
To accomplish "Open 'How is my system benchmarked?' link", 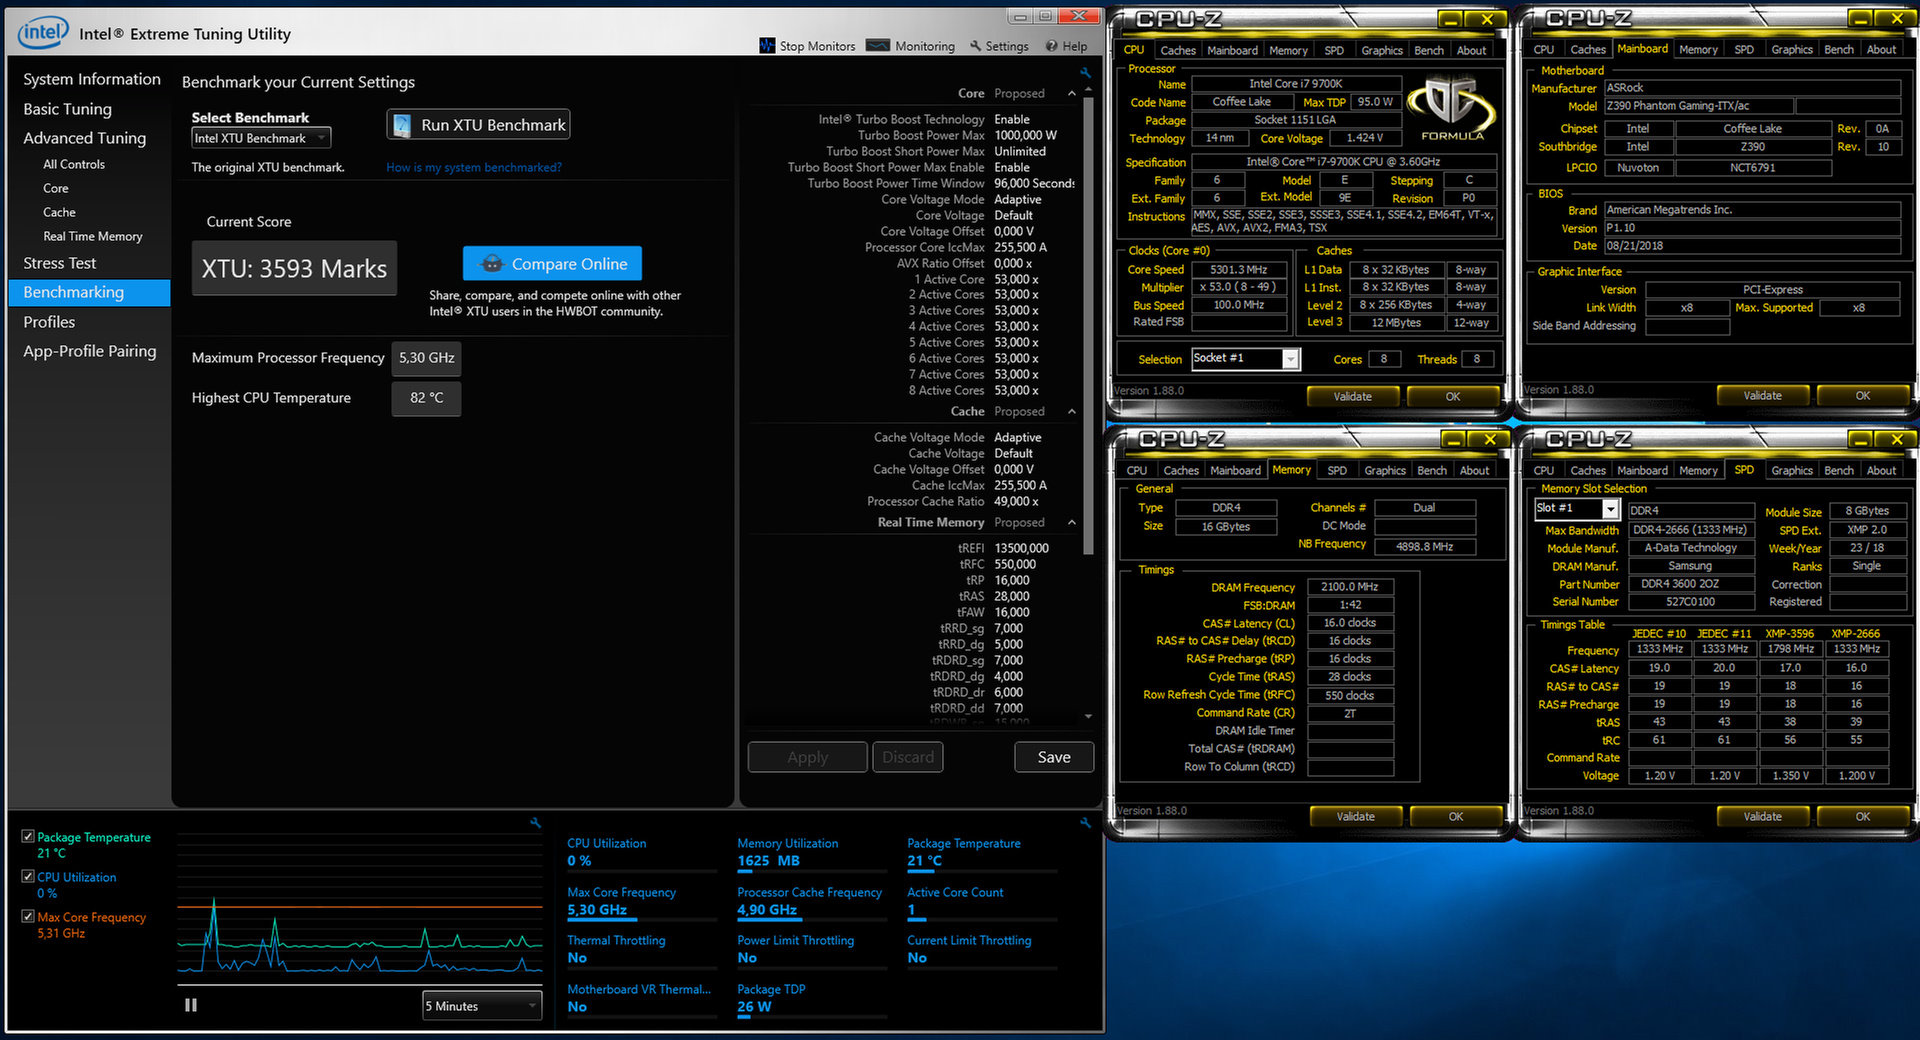I will coord(474,167).
